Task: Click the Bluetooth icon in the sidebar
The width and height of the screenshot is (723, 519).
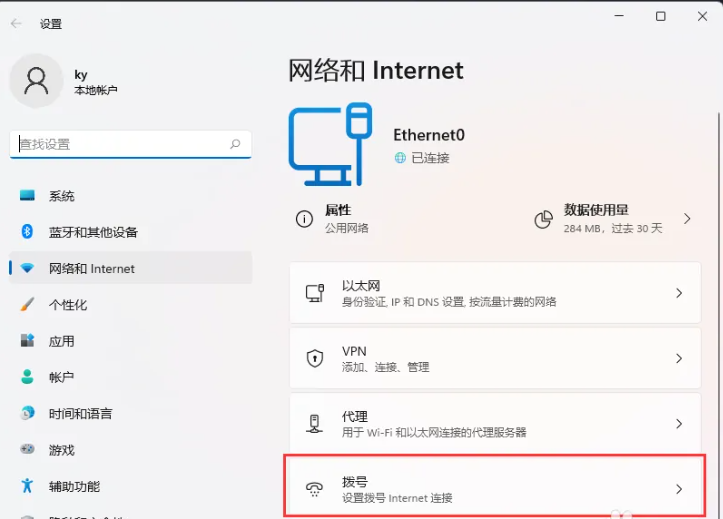Action: coord(27,231)
